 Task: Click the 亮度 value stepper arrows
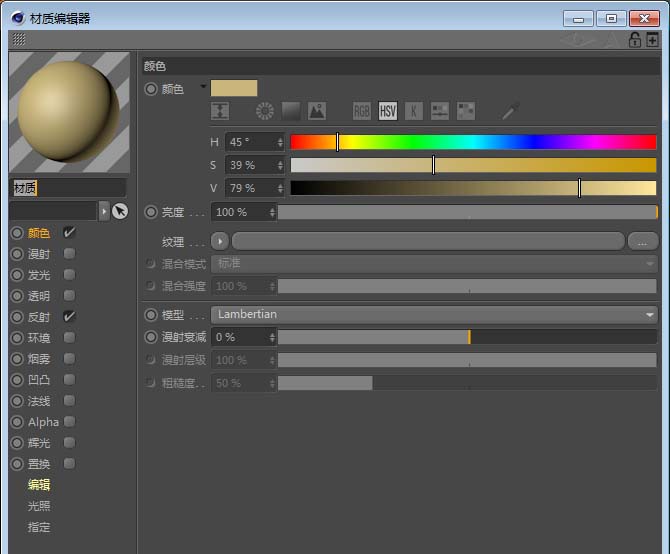point(272,212)
